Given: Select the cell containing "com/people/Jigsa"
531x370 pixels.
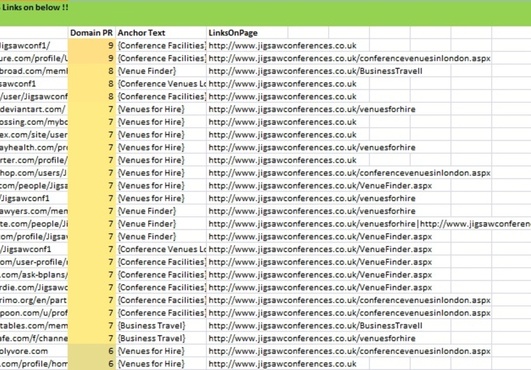Looking at the screenshot, I should (34, 186).
